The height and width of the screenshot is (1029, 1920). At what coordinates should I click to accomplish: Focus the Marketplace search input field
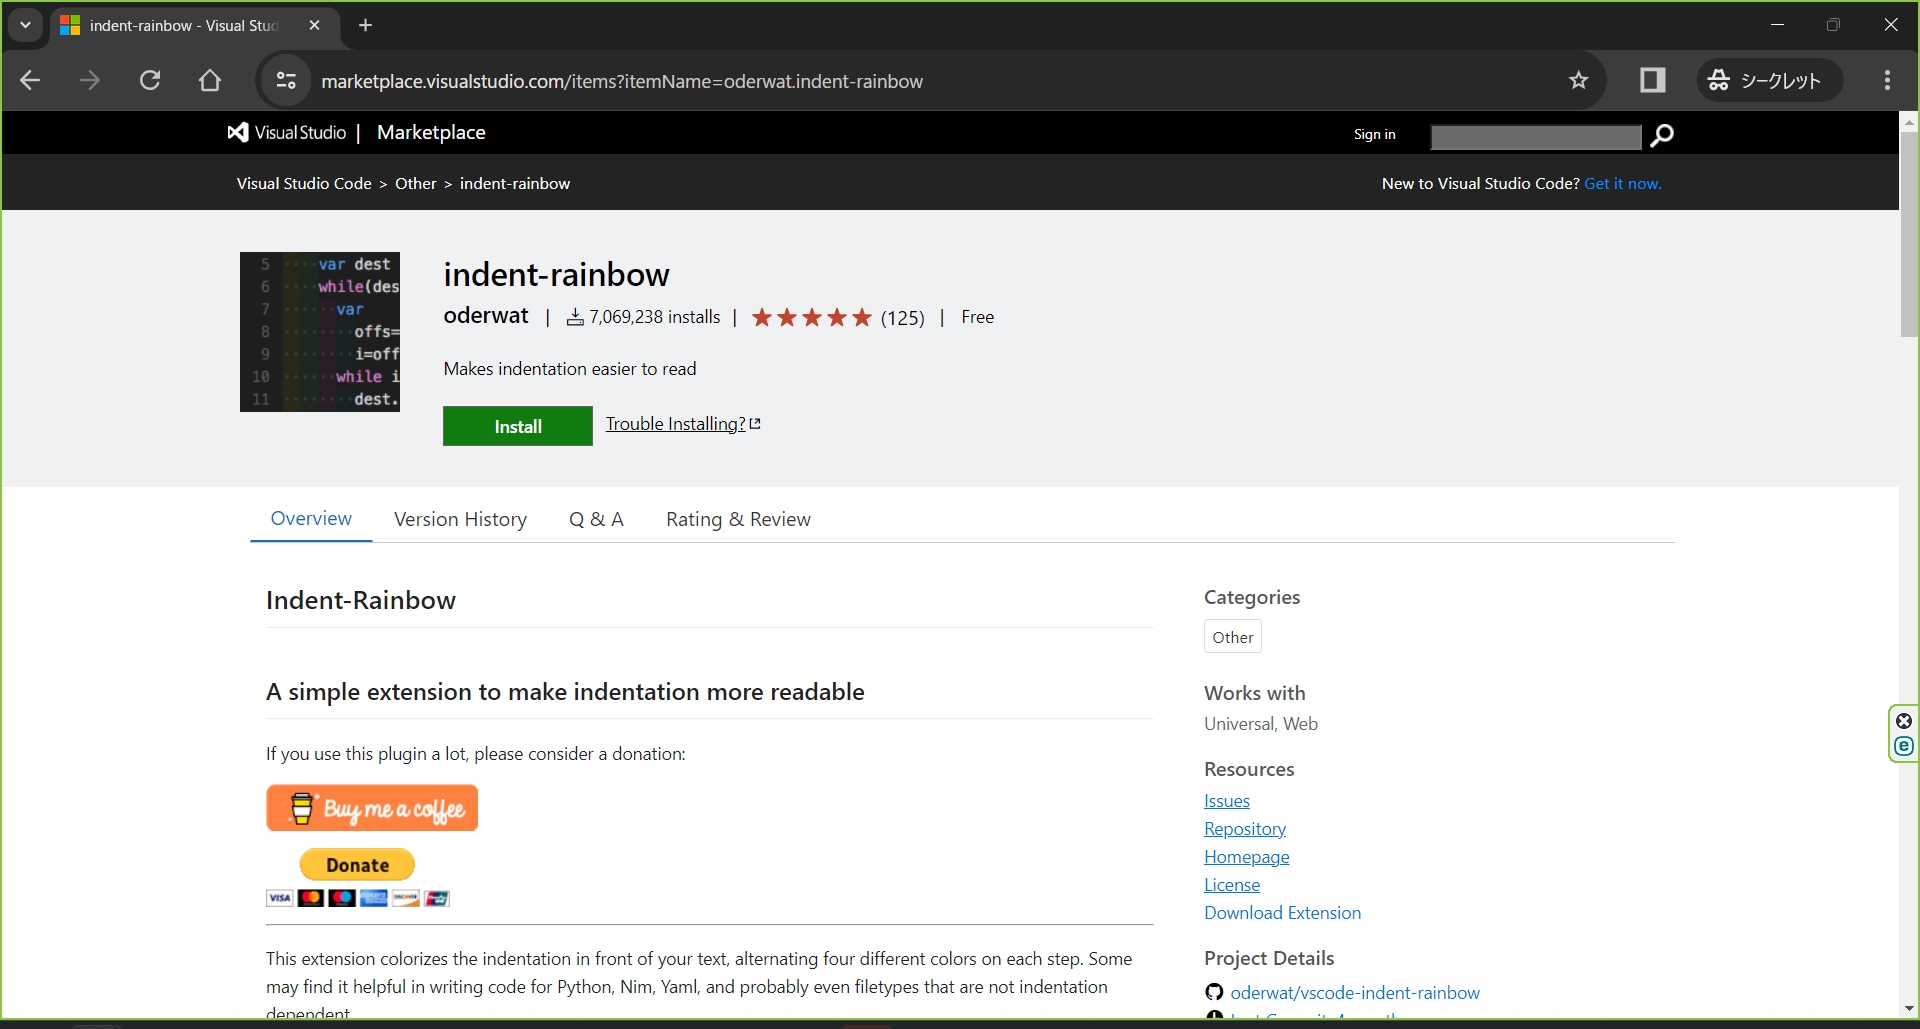1535,136
